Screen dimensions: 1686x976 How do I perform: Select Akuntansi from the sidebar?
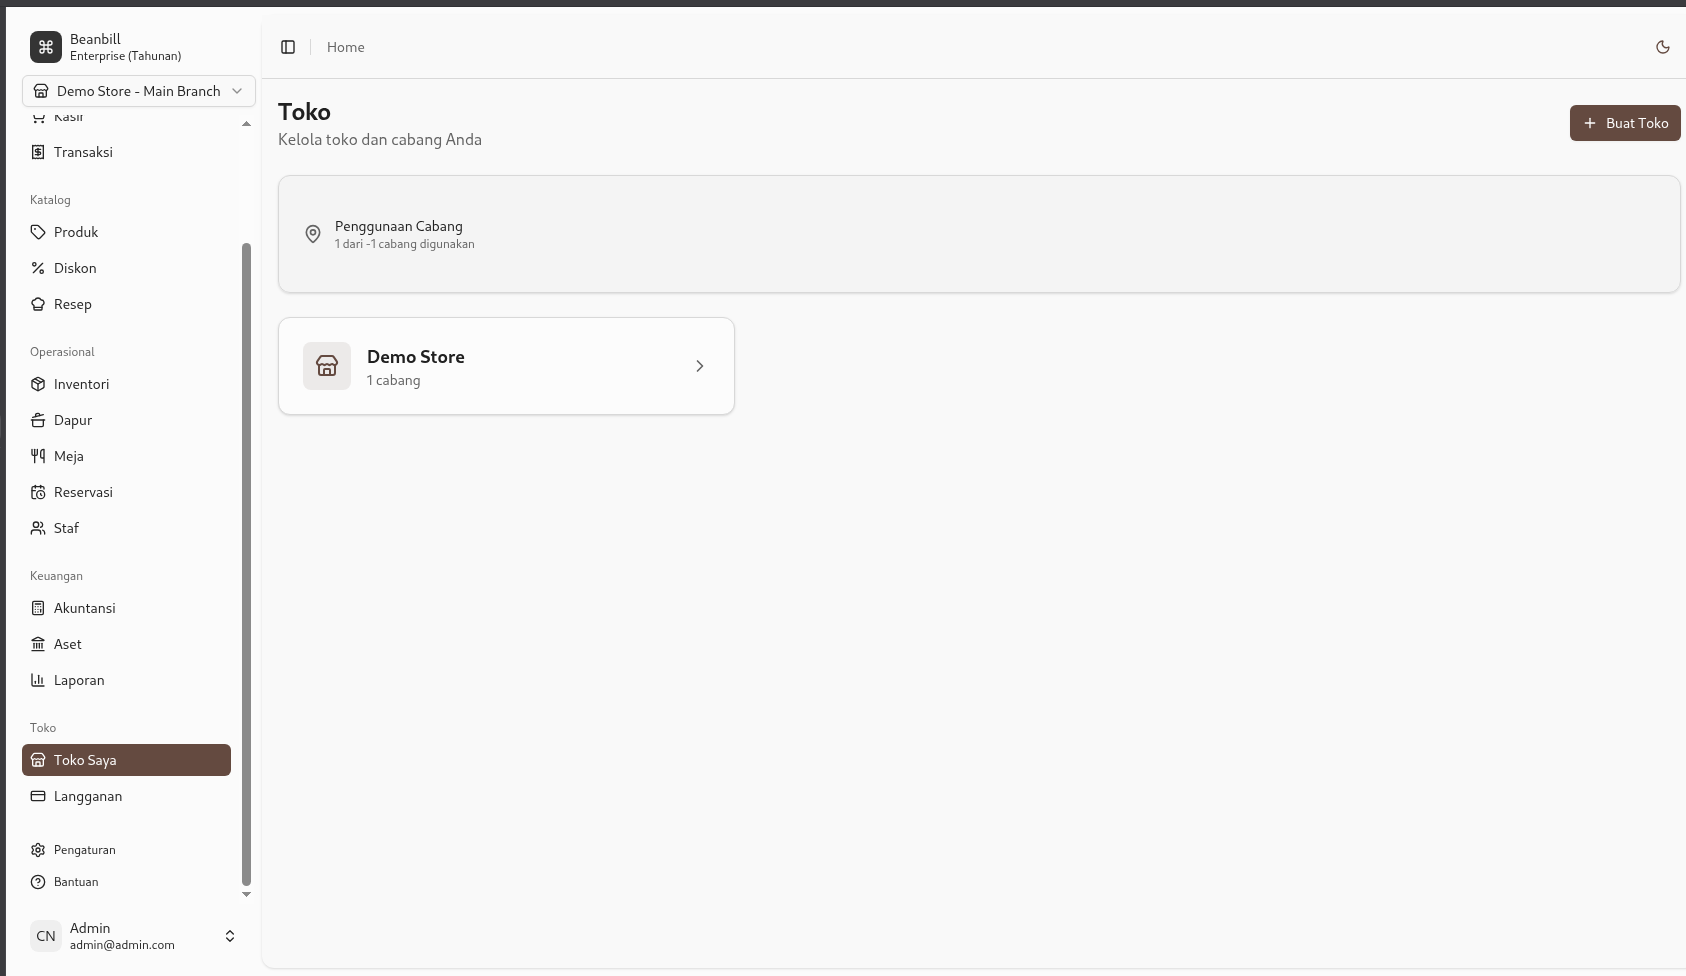point(85,608)
